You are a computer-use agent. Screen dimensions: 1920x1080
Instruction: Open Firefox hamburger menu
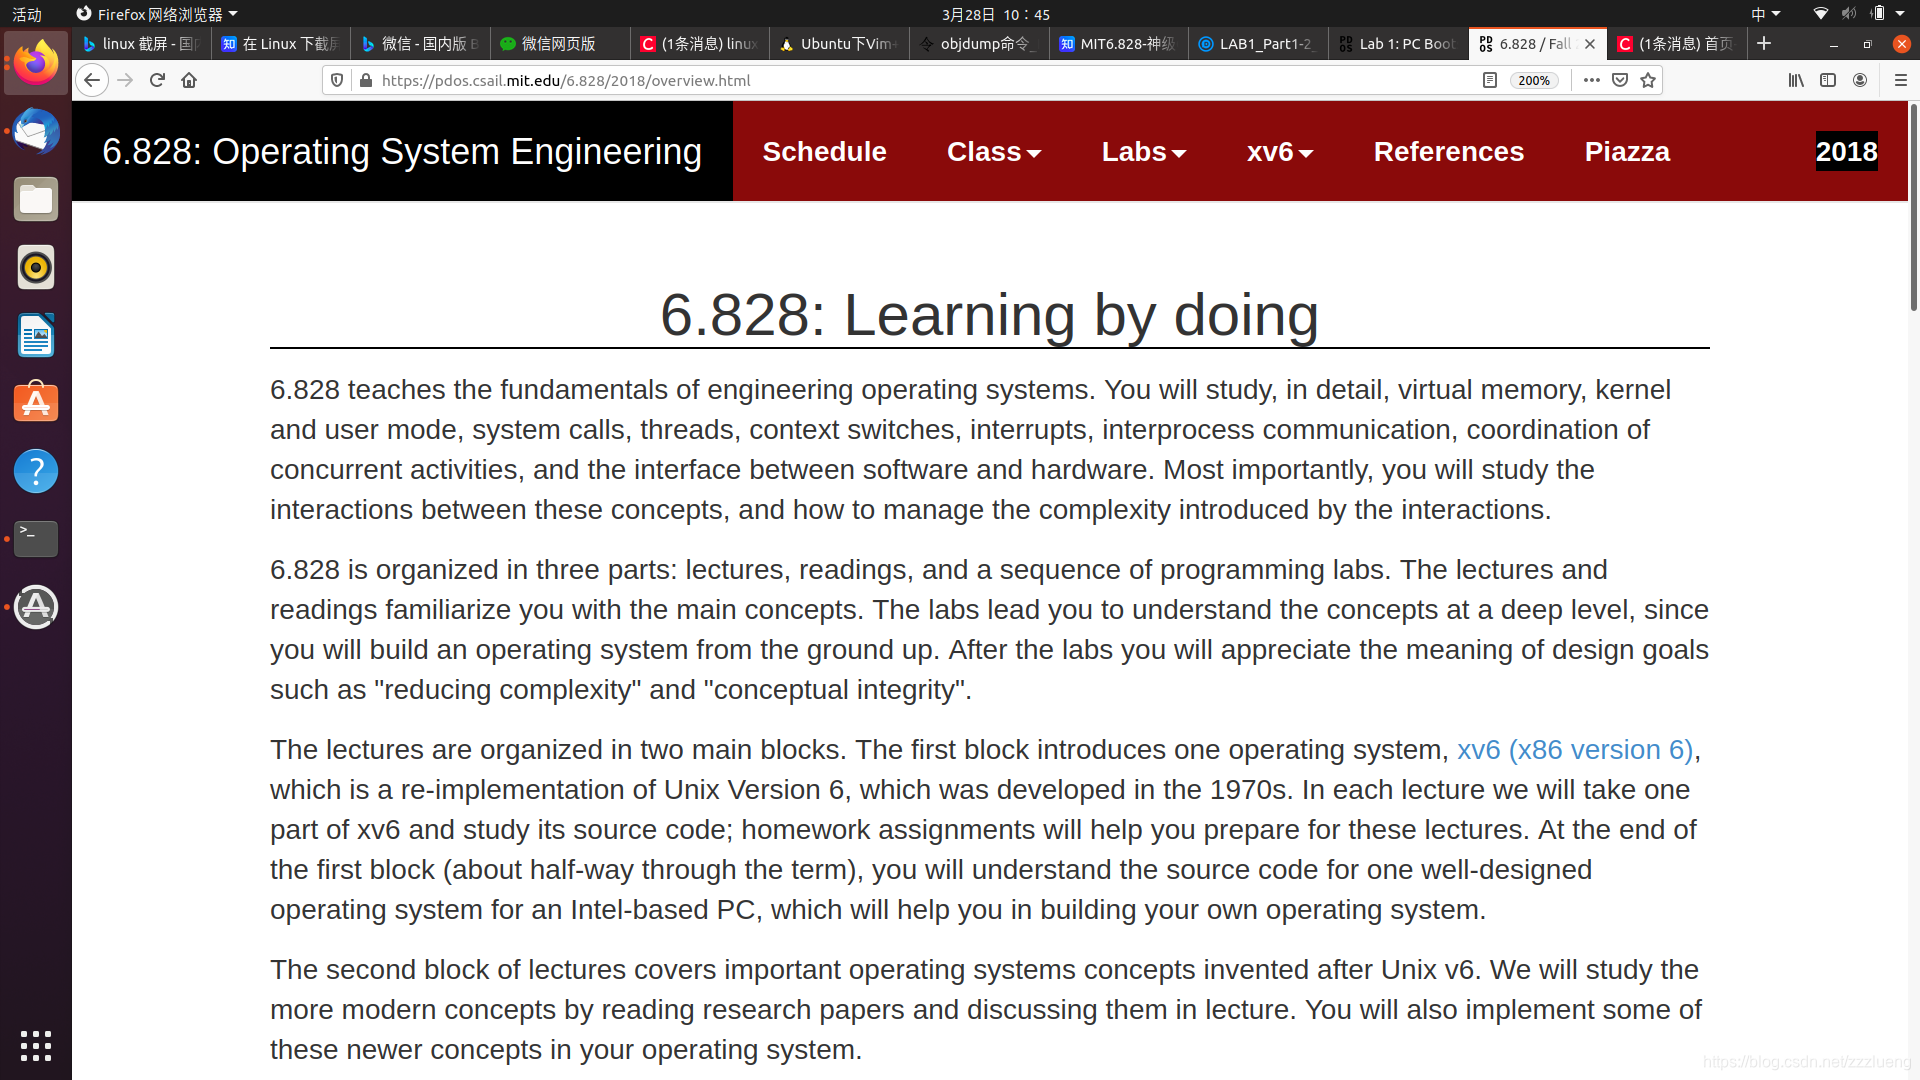click(x=1901, y=80)
